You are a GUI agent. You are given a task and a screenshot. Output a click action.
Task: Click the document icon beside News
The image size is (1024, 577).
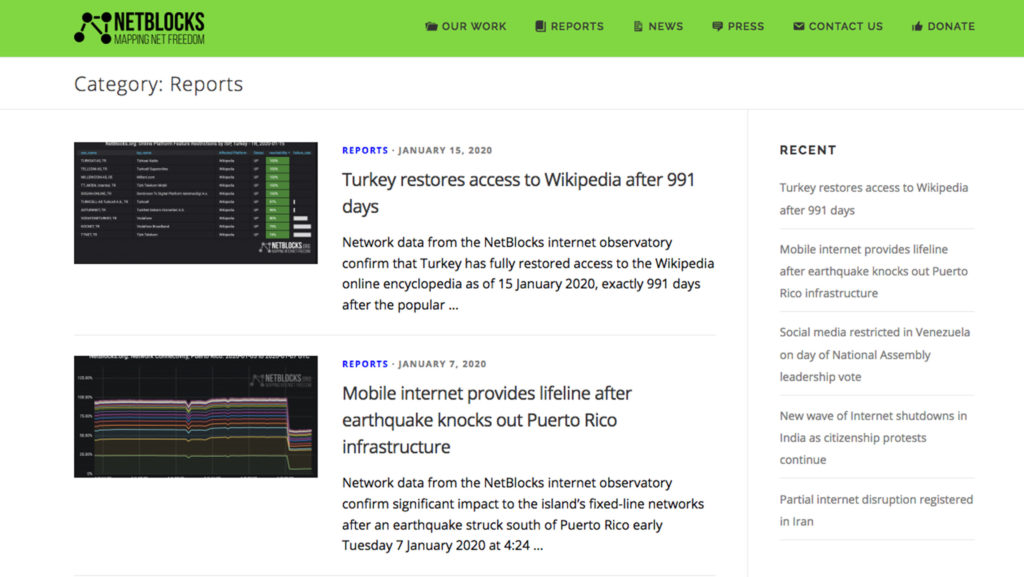638,26
